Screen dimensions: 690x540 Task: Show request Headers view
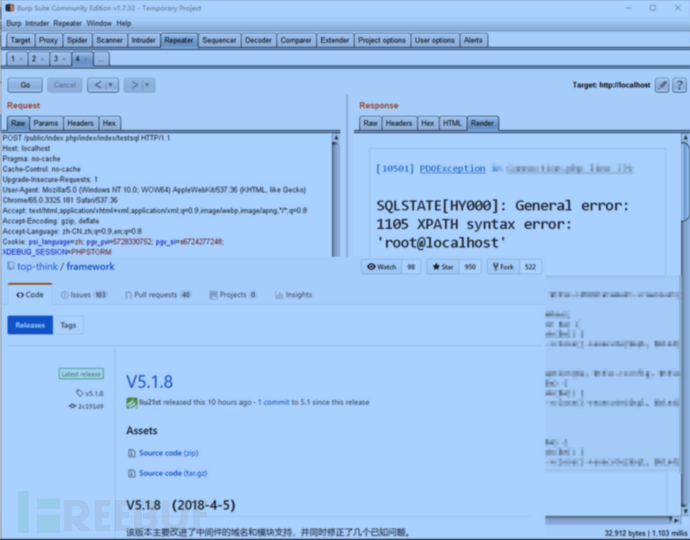(80, 123)
